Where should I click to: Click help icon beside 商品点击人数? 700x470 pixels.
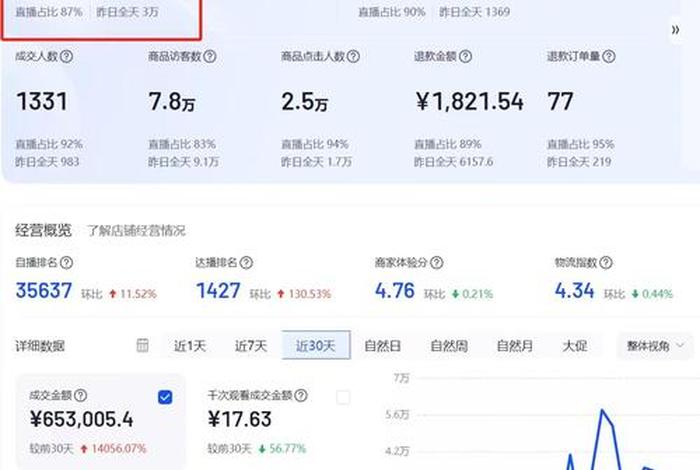[x=353, y=56]
